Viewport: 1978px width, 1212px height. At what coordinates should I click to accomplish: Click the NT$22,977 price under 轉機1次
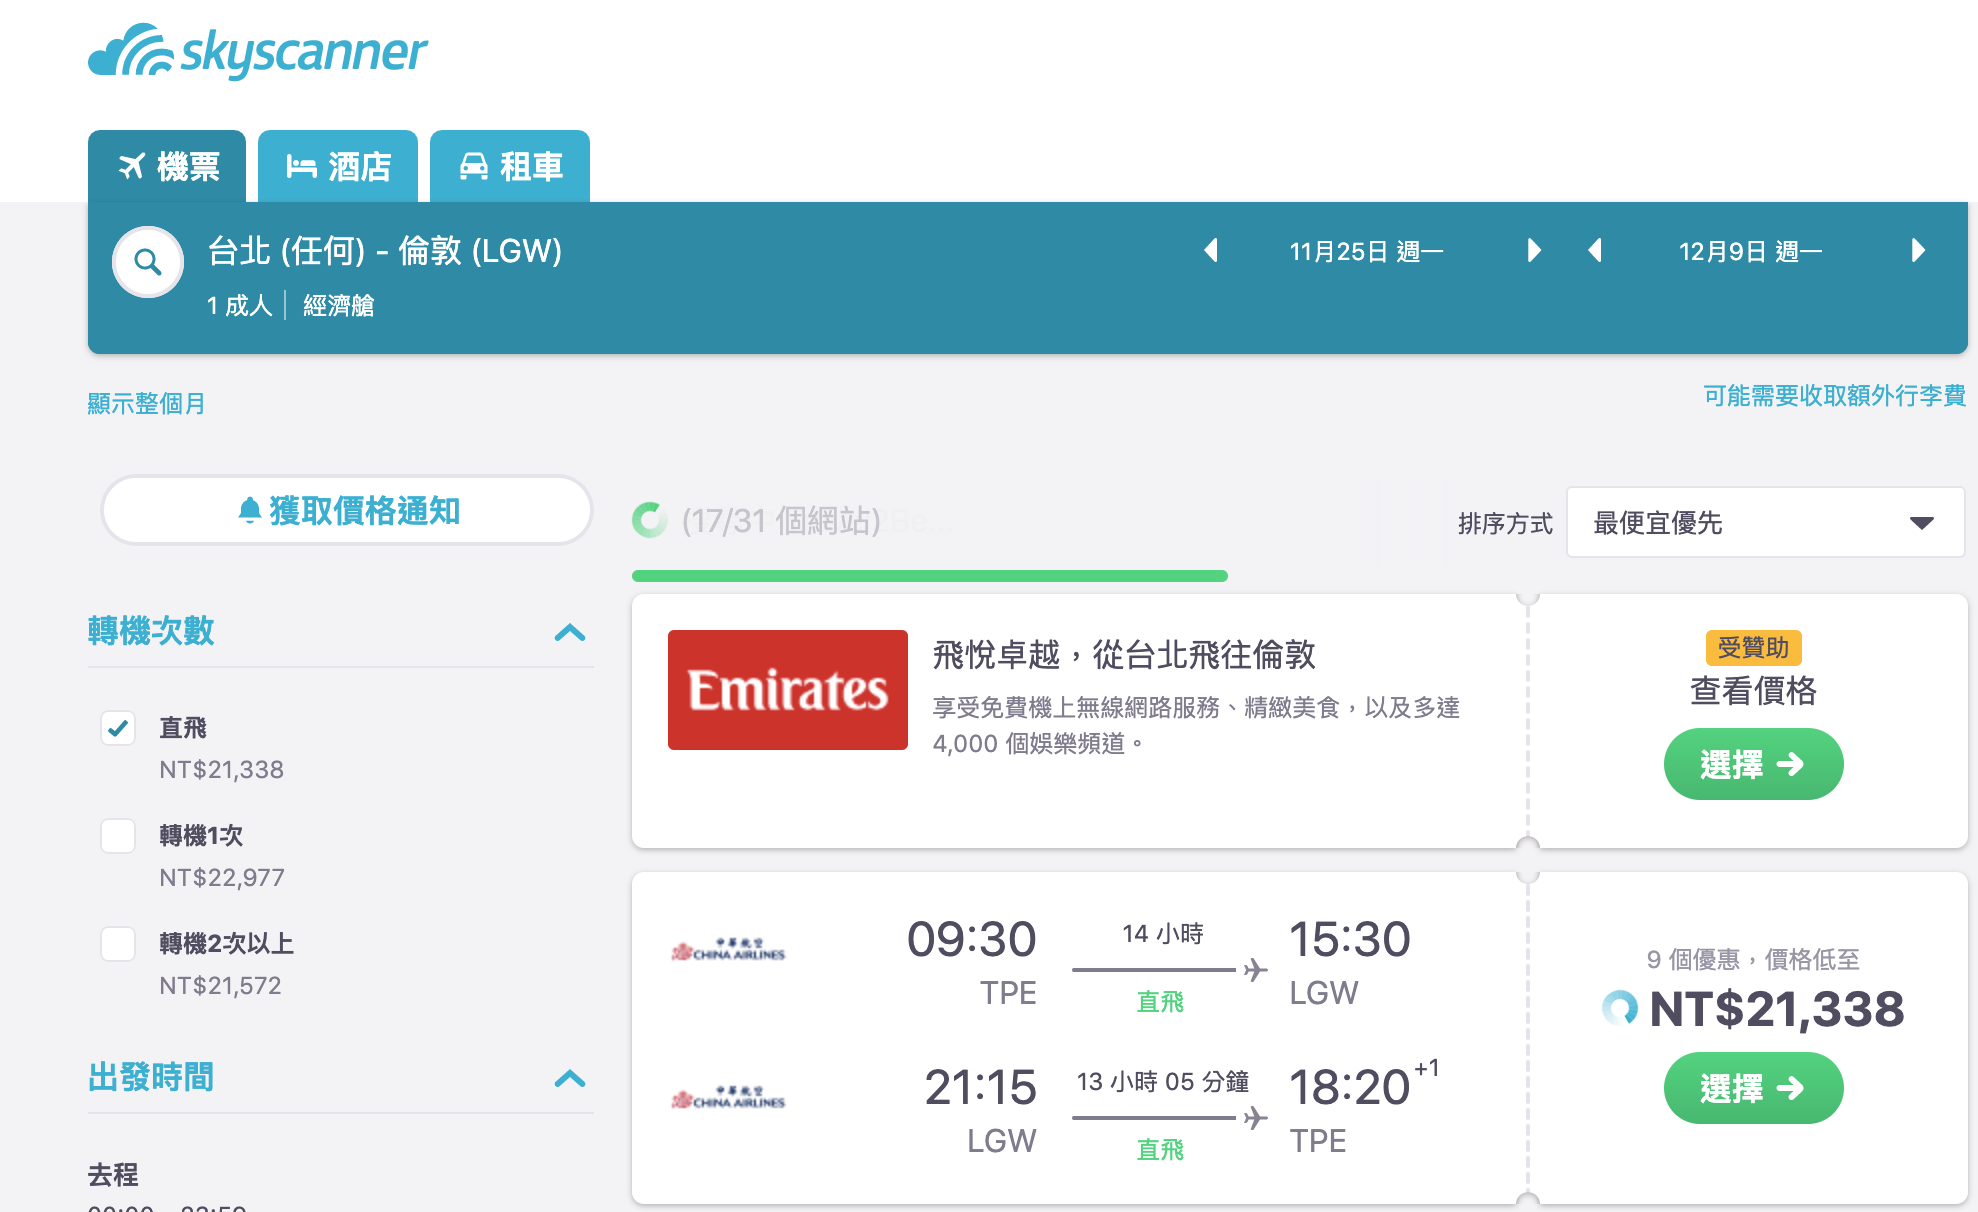coord(222,878)
